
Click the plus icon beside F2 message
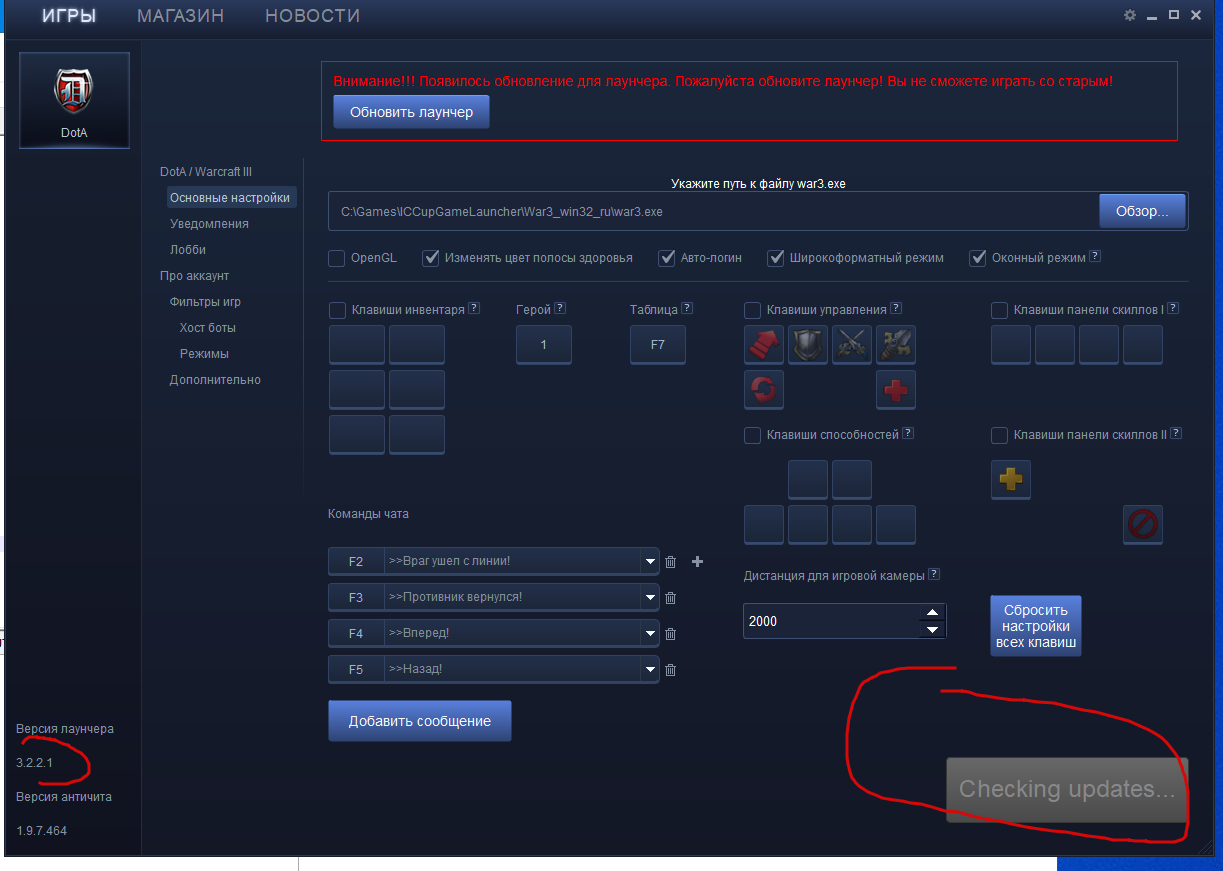pyautogui.click(x=698, y=562)
